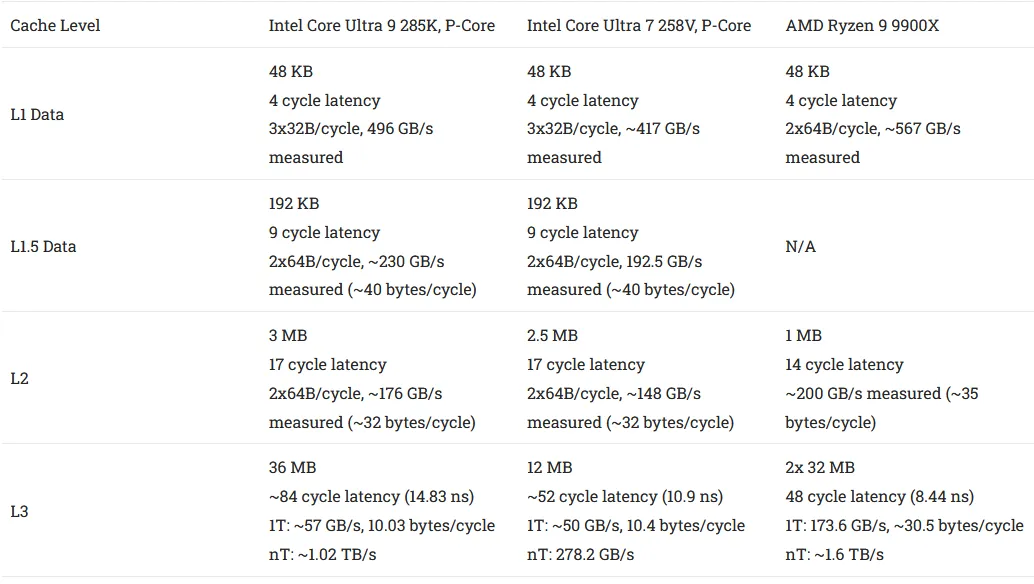
Task: Click the 36 MB L3 size entry
Action: 292,467
